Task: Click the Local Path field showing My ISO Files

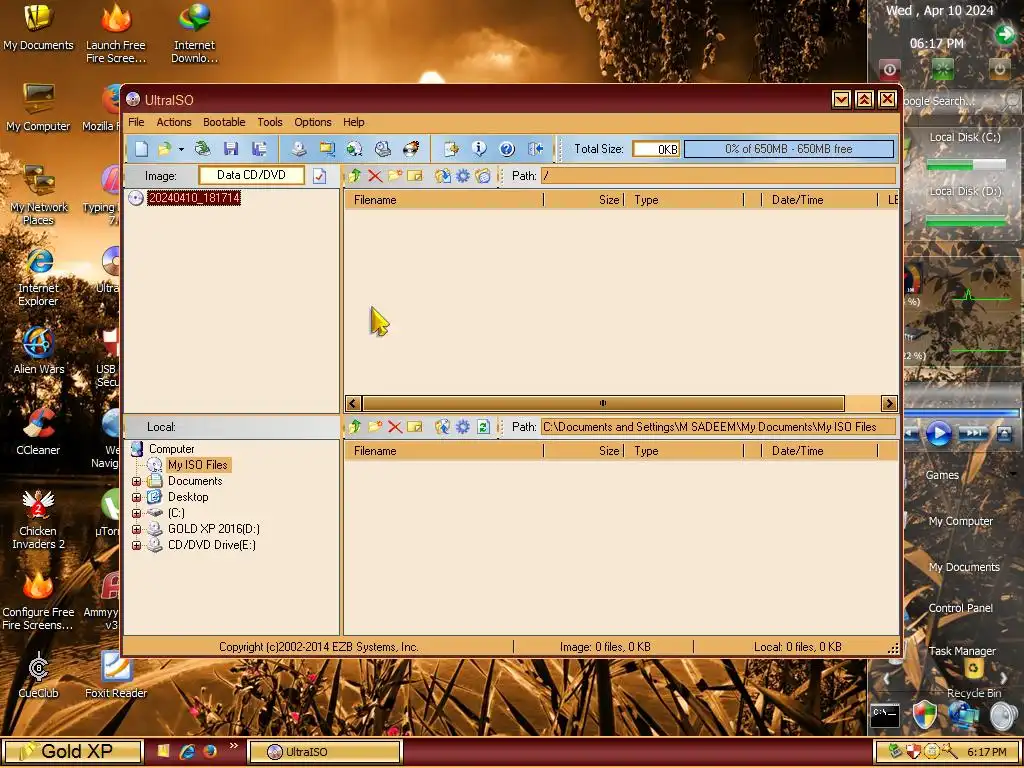Action: click(x=718, y=426)
